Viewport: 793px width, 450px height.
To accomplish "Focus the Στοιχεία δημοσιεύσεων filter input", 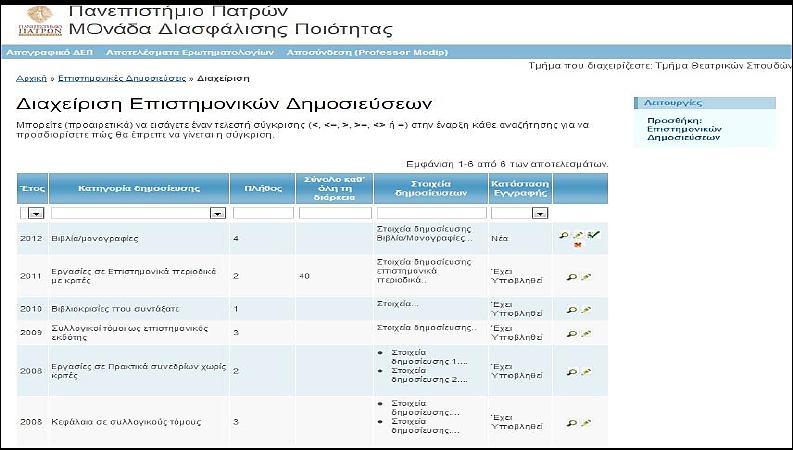I will (431, 213).
